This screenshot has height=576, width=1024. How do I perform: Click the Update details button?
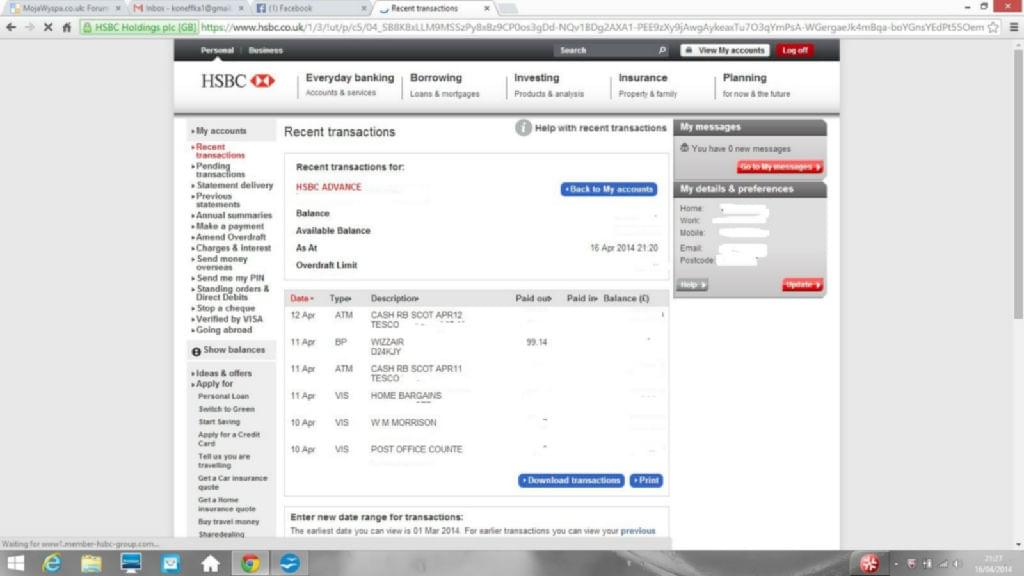click(803, 285)
